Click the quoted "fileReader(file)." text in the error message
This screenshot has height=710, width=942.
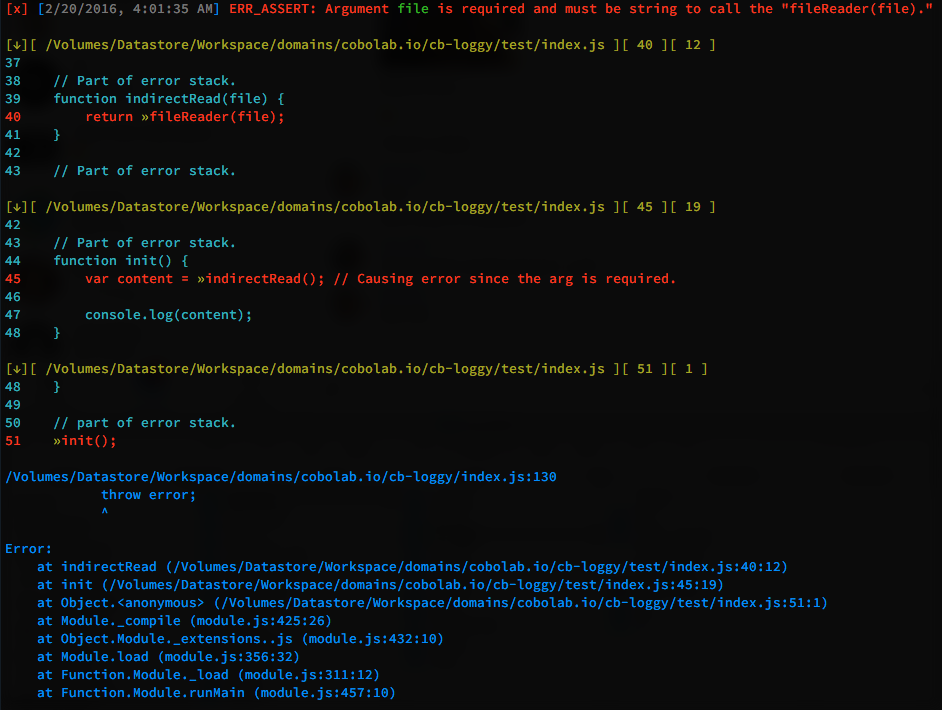click(857, 9)
